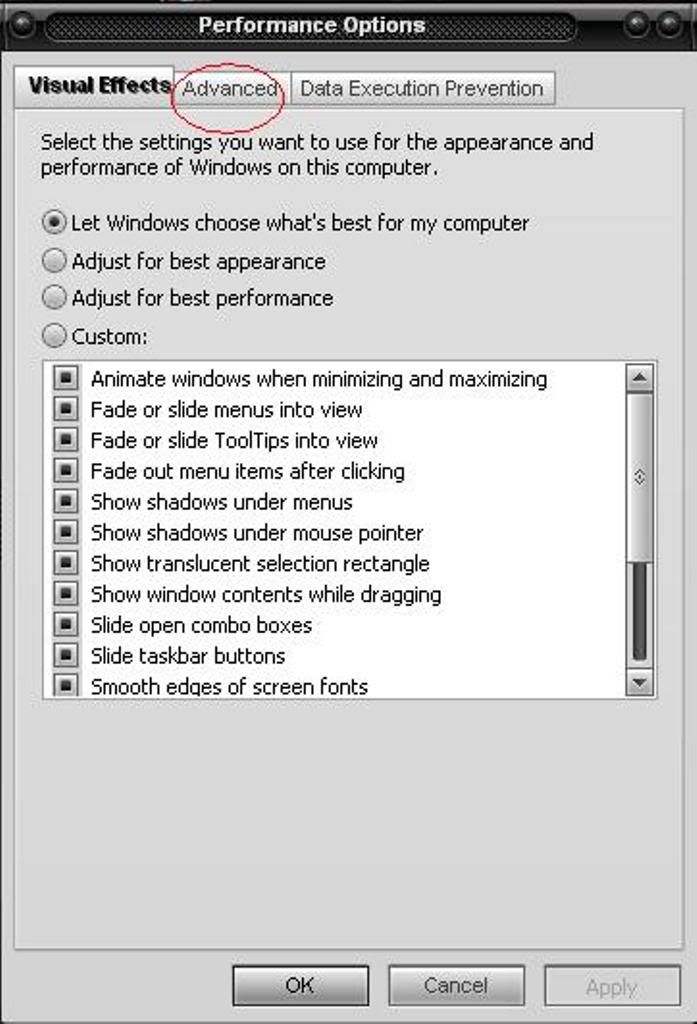Click the scroll up arrow in effects list
Image resolution: width=697 pixels, height=1024 pixels.
(639, 378)
